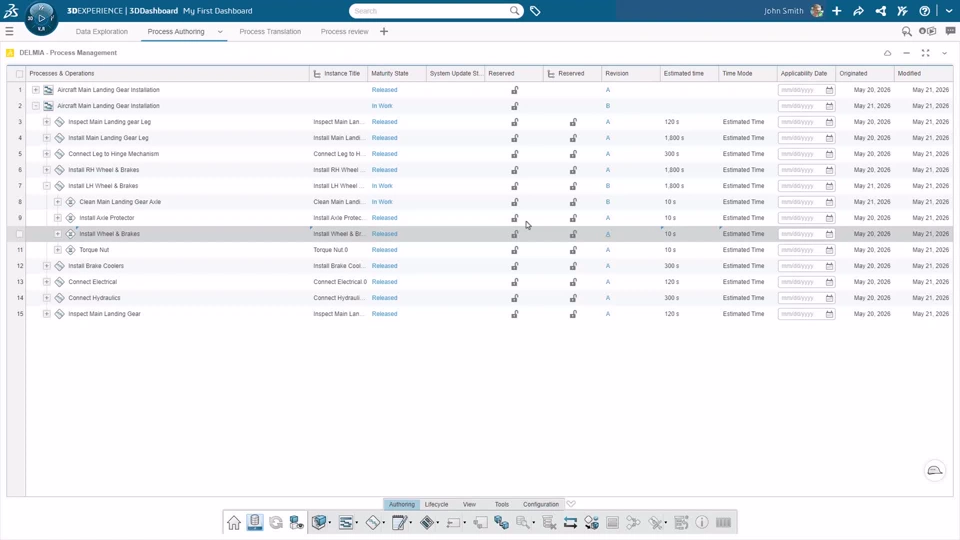Click revision B link for Install LH Wheel & Brakes
The image size is (960, 540).
tap(608, 186)
